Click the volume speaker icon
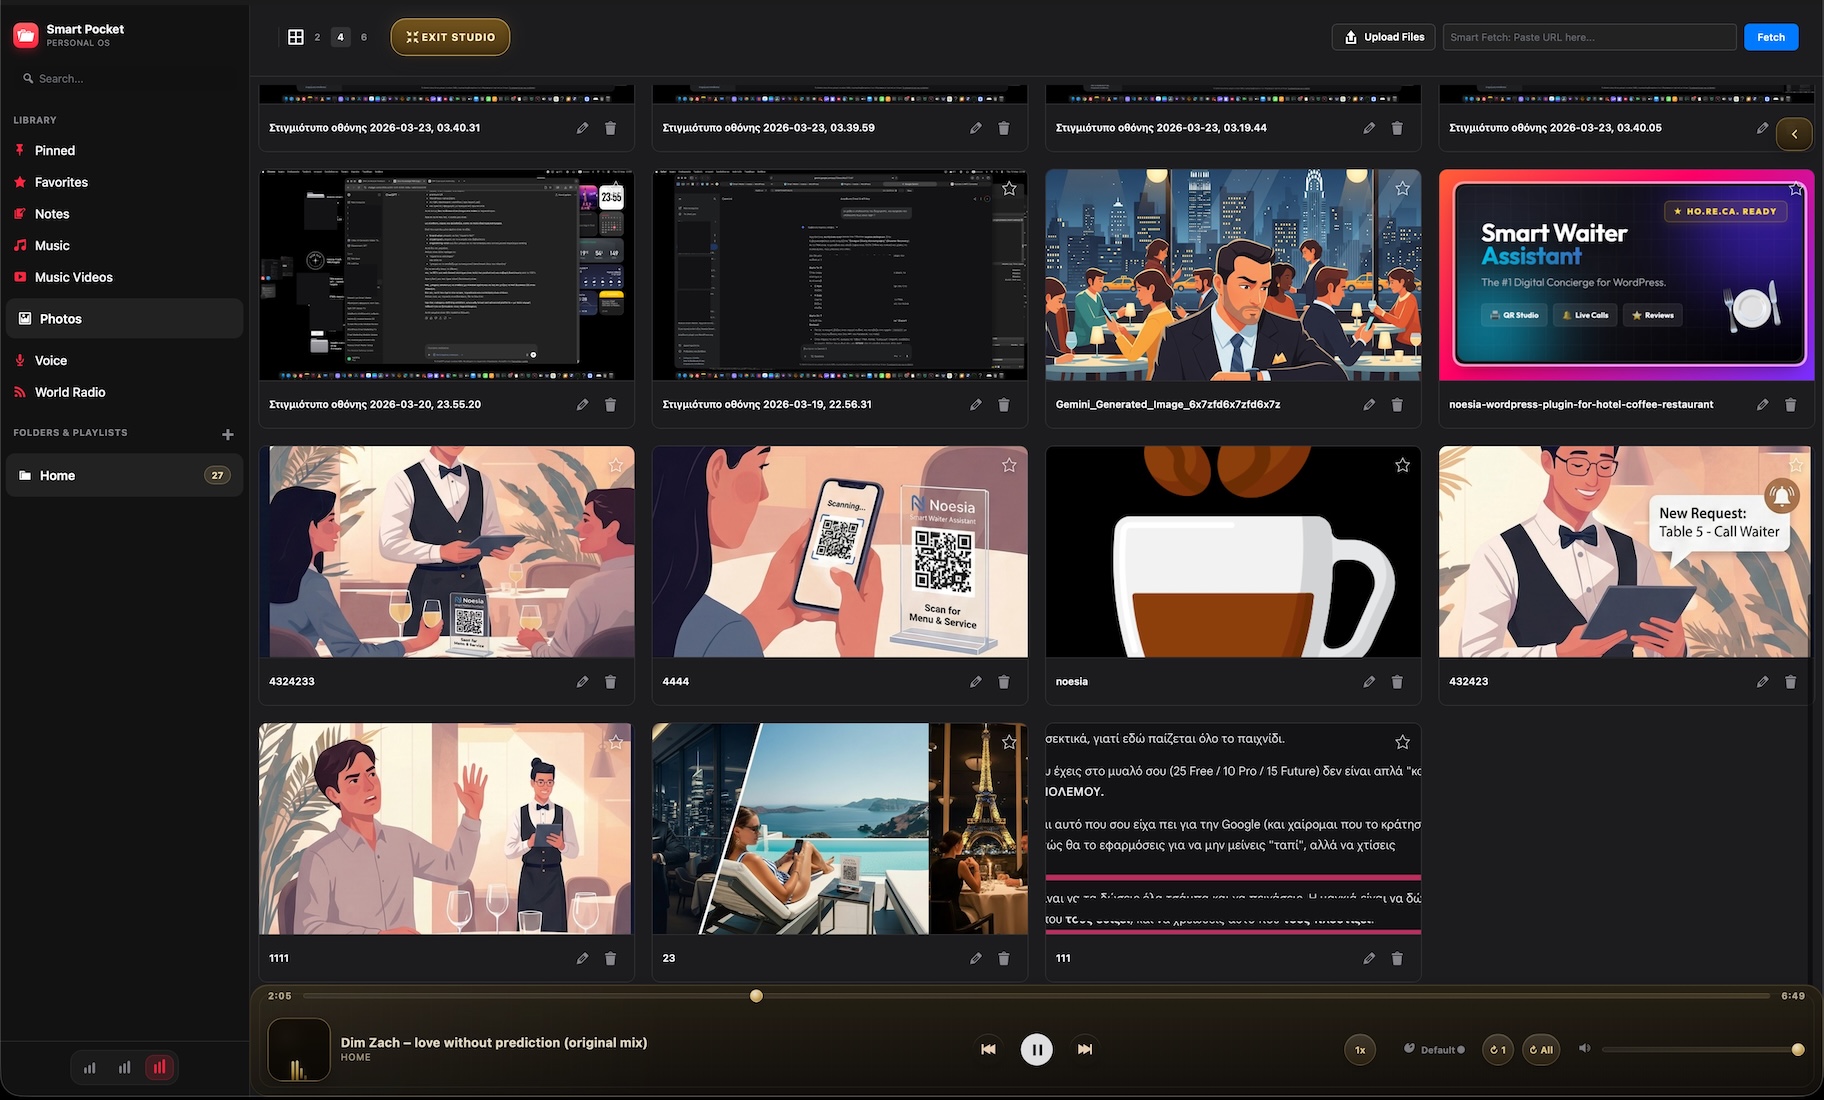Viewport: 1824px width, 1100px height. click(x=1584, y=1049)
